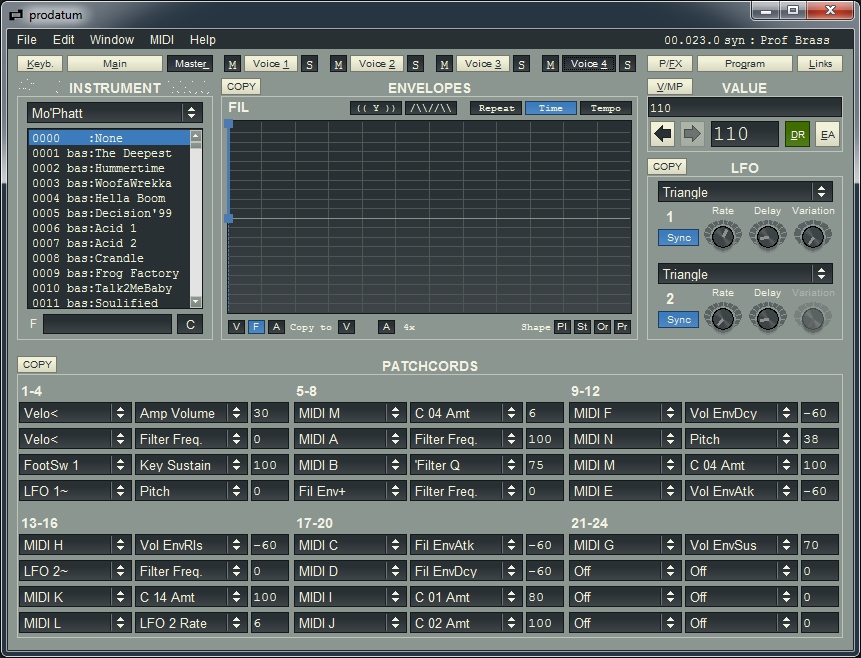Open Amp Volume destination dropdown

pos(191,413)
